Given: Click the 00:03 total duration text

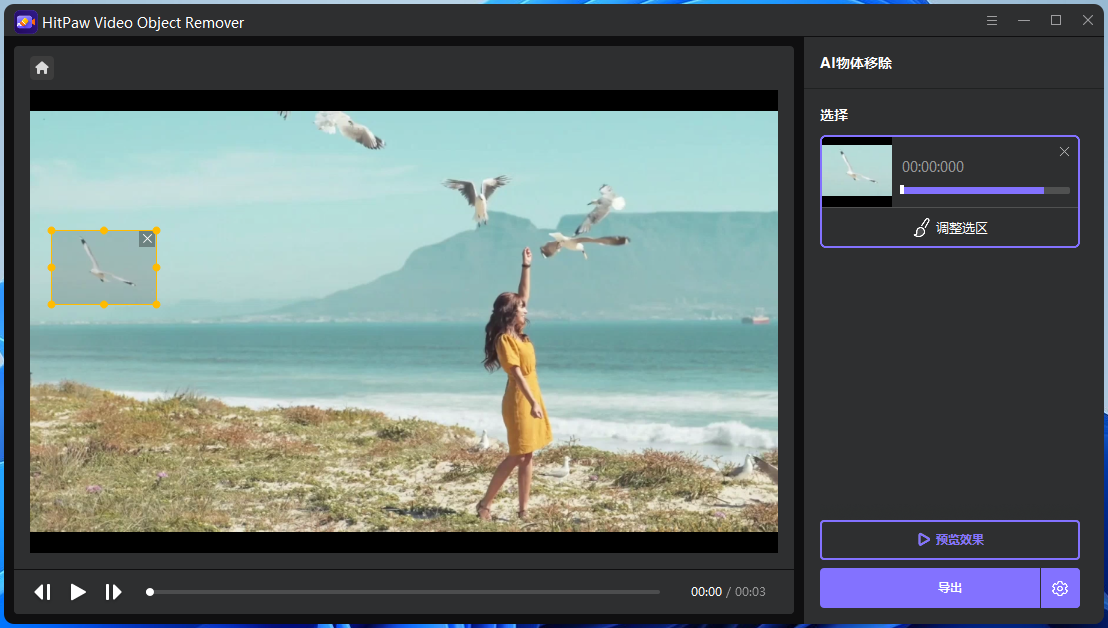Looking at the screenshot, I should point(750,592).
